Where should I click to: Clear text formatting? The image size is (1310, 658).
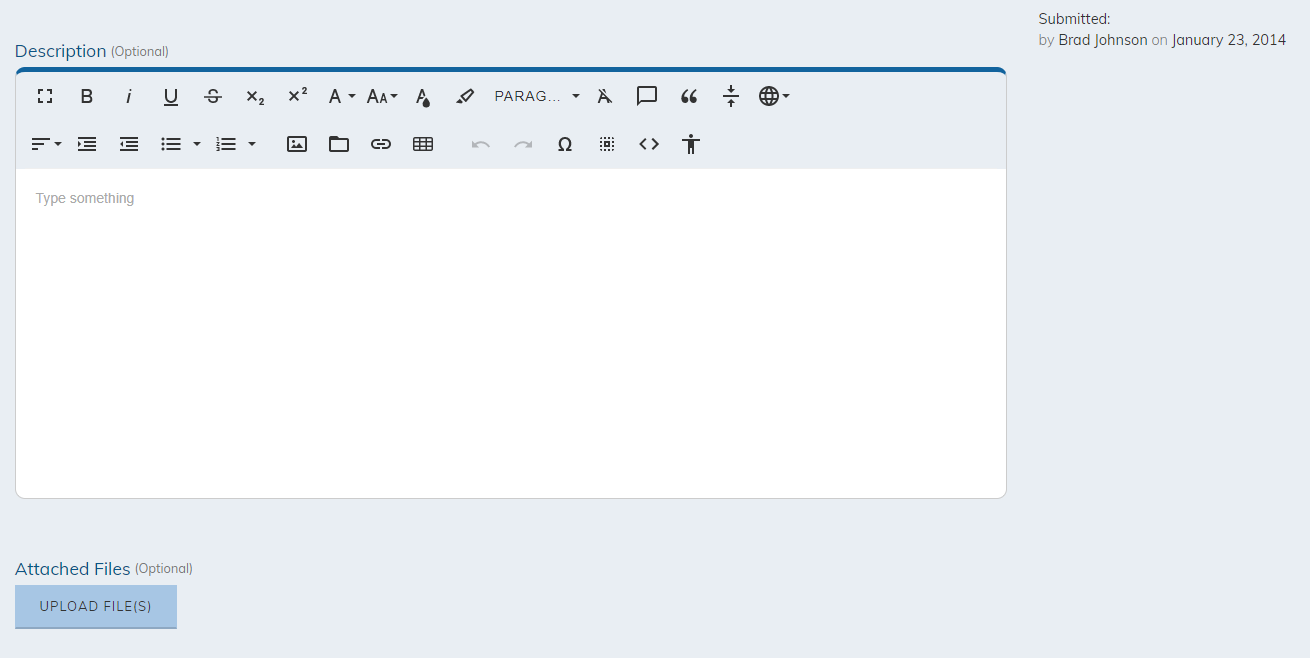click(605, 96)
